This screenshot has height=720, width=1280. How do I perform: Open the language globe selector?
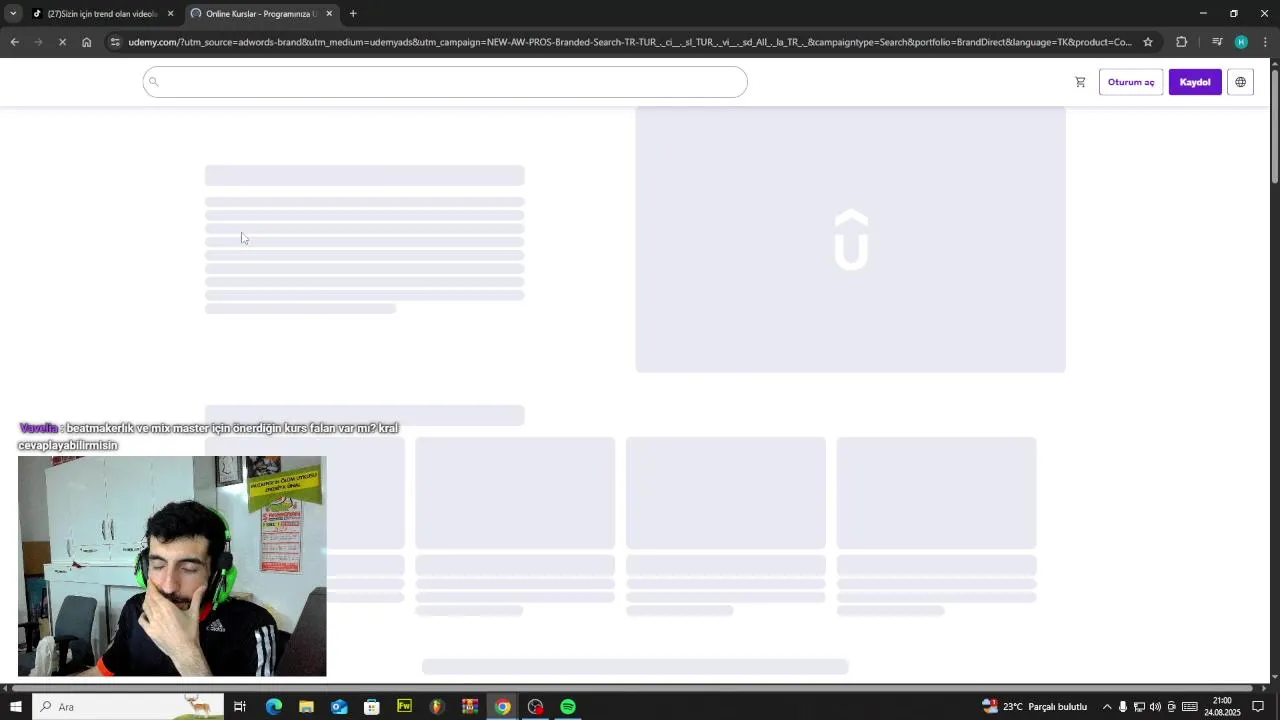(x=1240, y=82)
